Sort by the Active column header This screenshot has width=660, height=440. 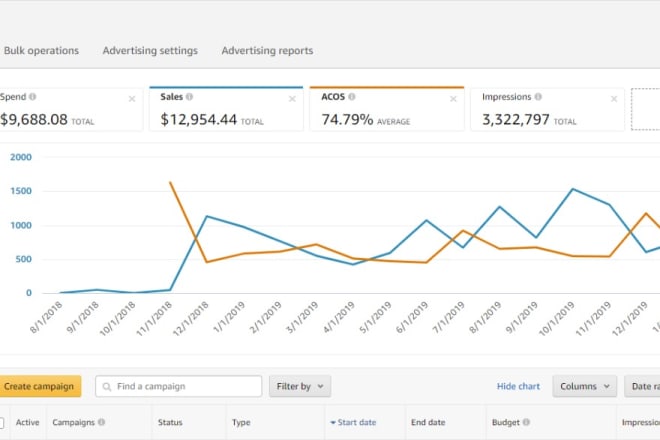click(x=27, y=422)
